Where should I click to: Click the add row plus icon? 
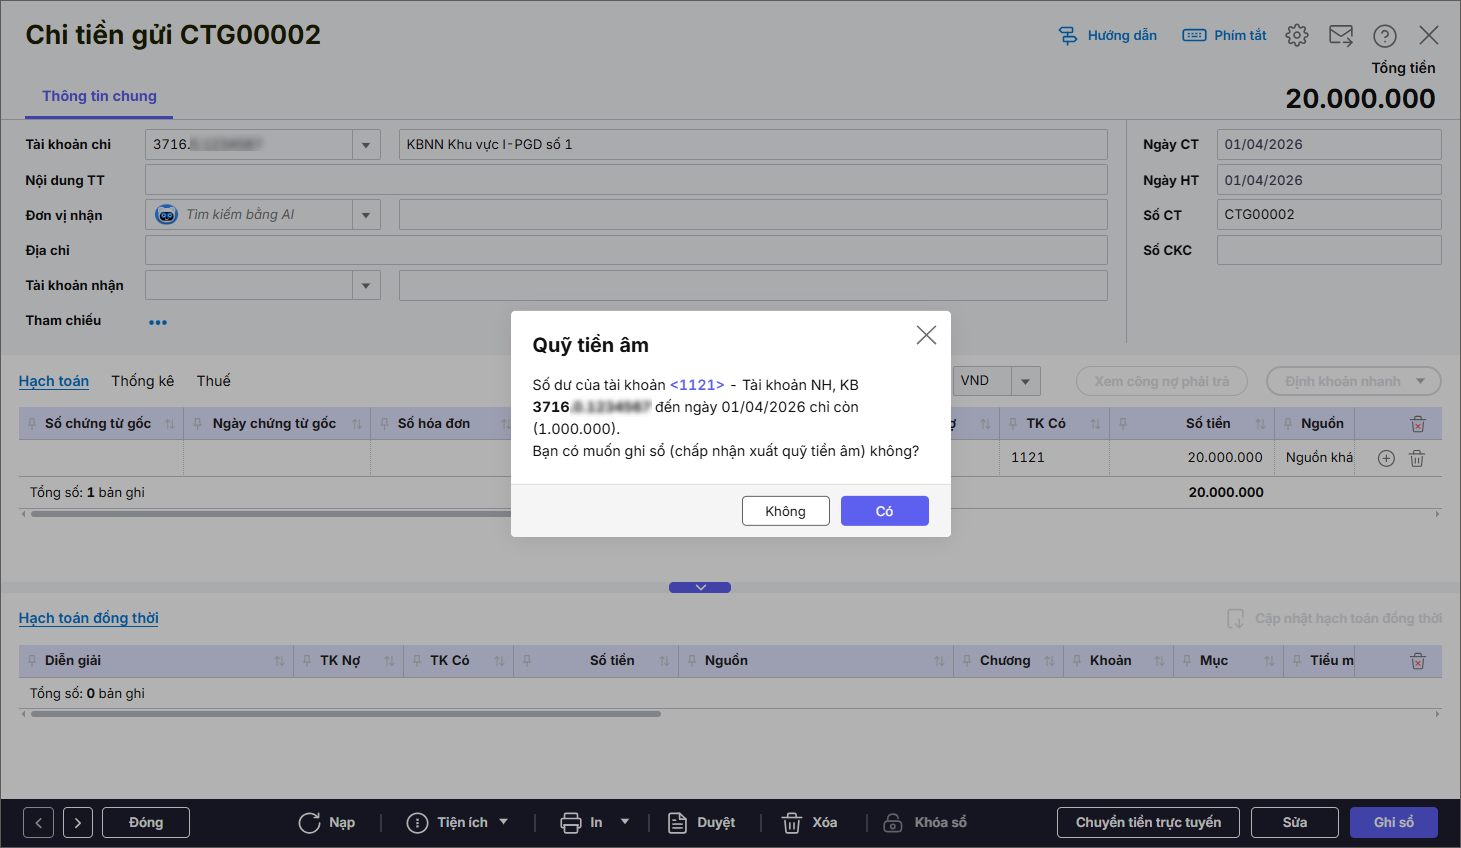1386,458
